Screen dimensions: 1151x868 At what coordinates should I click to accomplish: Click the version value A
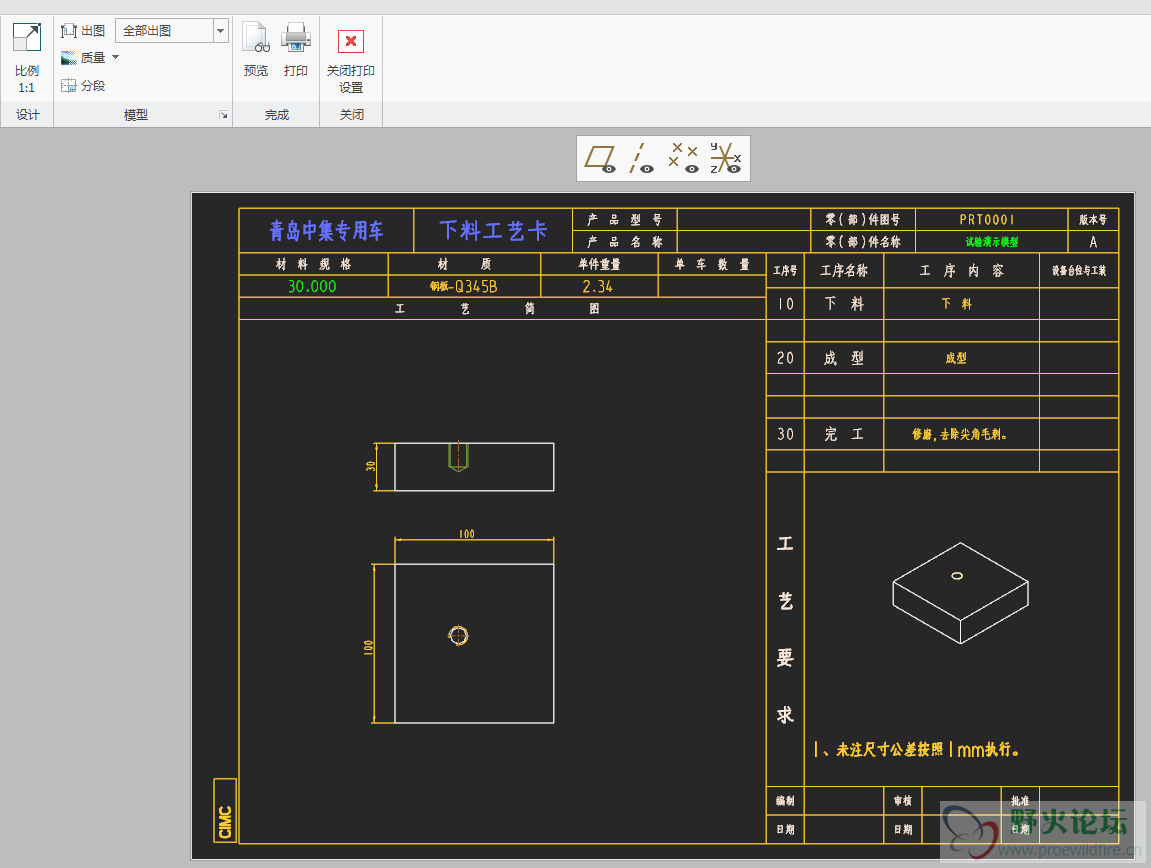[1093, 242]
